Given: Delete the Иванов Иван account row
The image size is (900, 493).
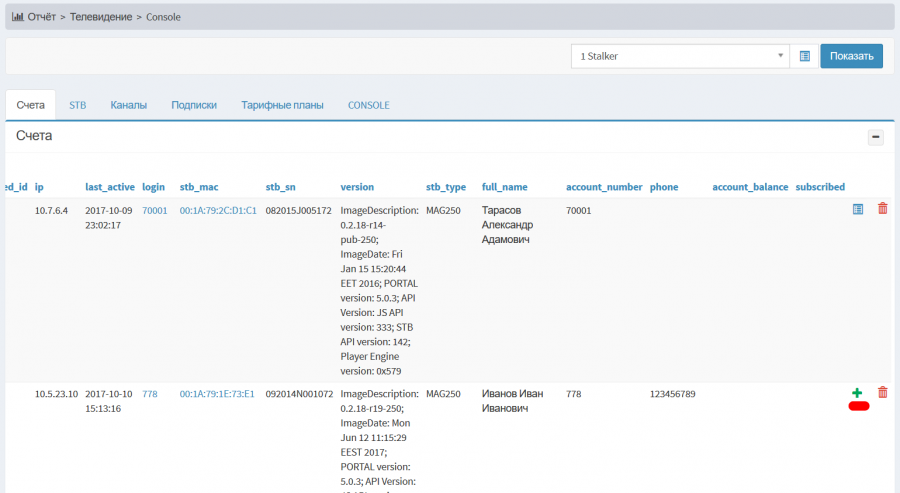Looking at the screenshot, I should point(882,393).
